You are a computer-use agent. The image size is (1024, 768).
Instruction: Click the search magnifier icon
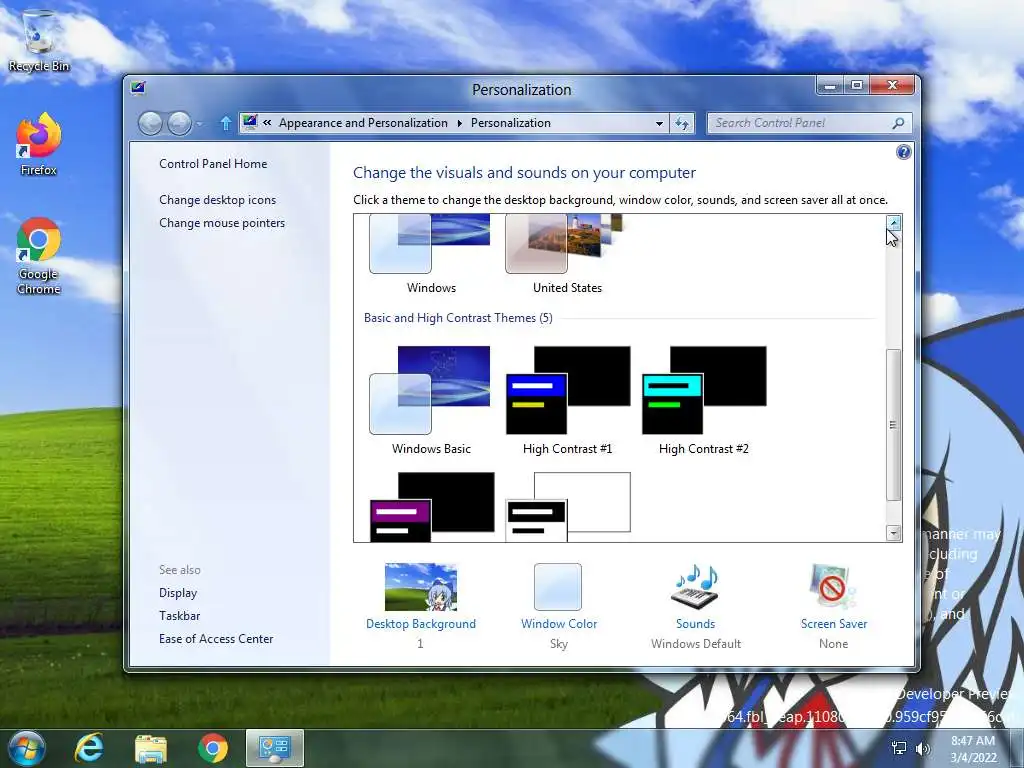(x=899, y=123)
